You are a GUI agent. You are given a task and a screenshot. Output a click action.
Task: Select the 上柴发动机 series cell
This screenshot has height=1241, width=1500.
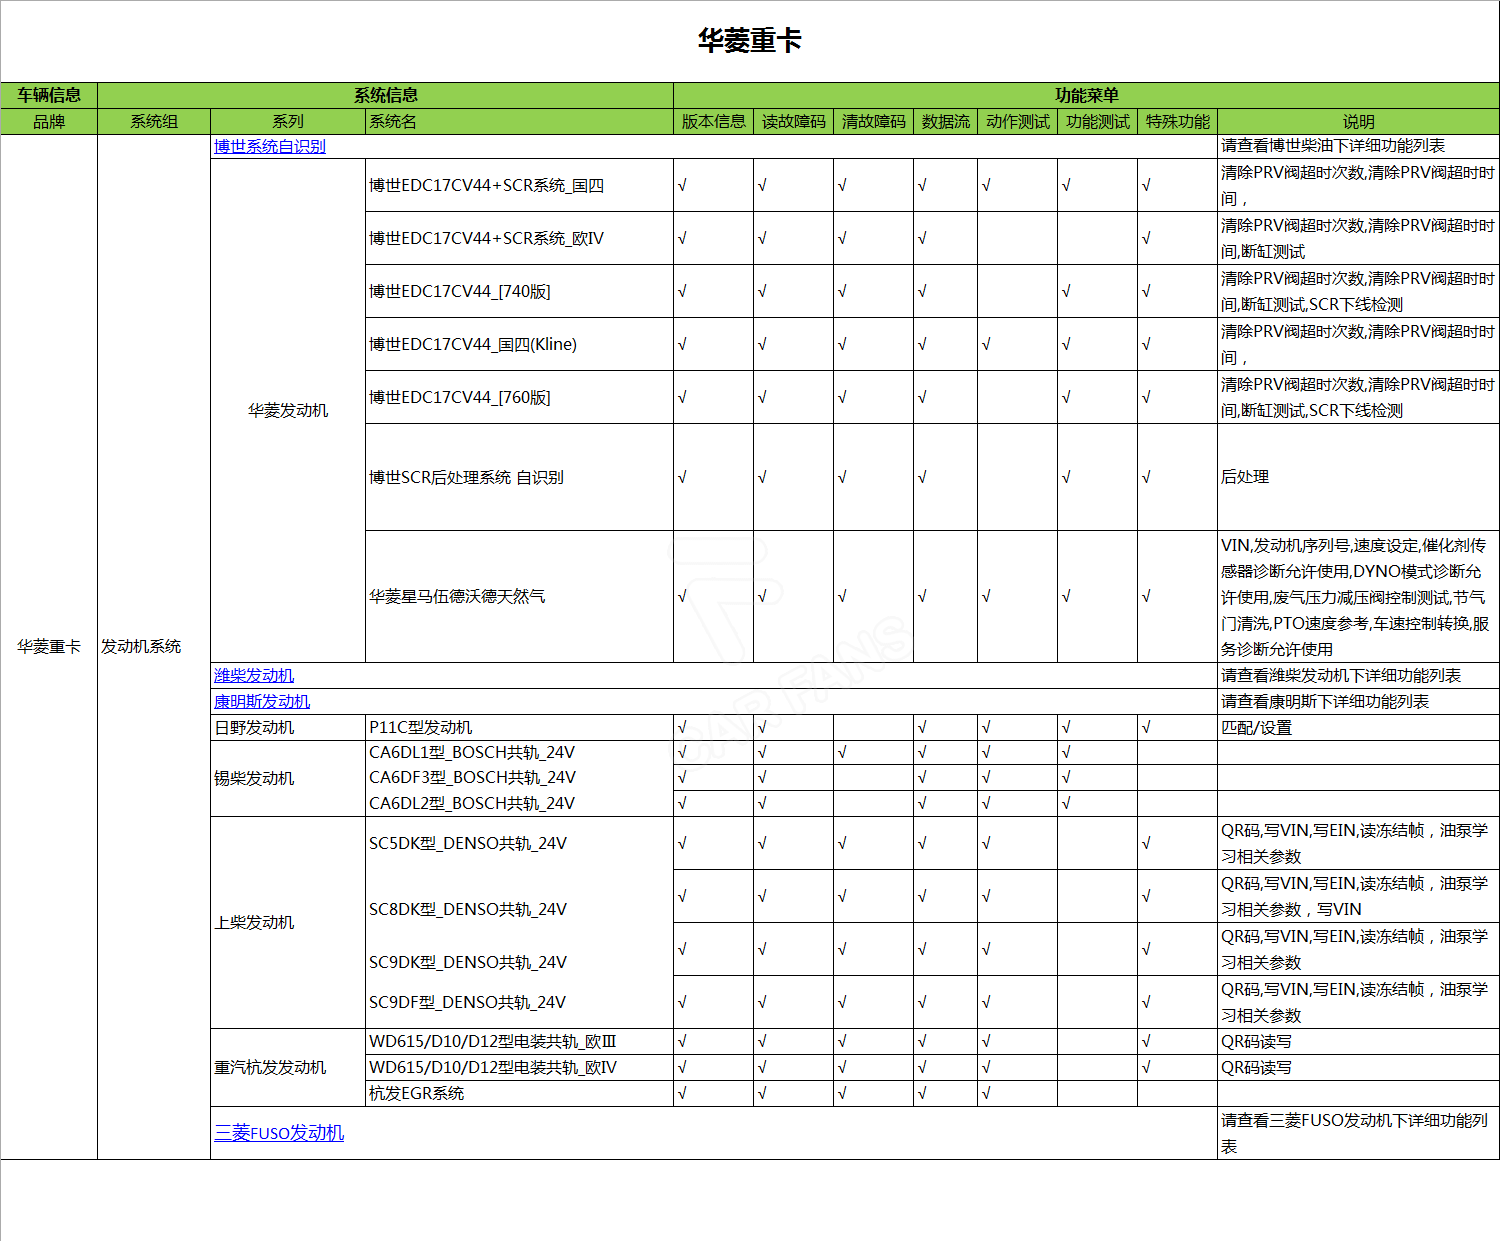[x=288, y=922]
